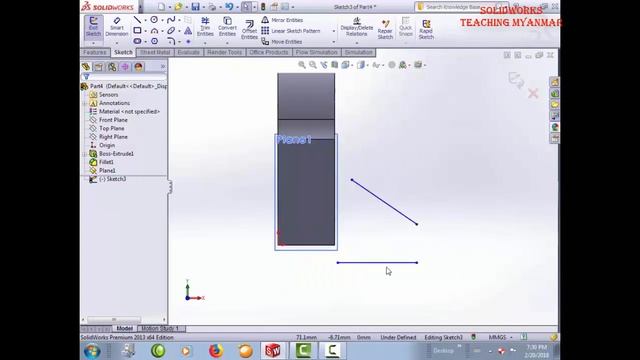Open Display/Delete Relations
The width and height of the screenshot is (640, 360).
357,27
